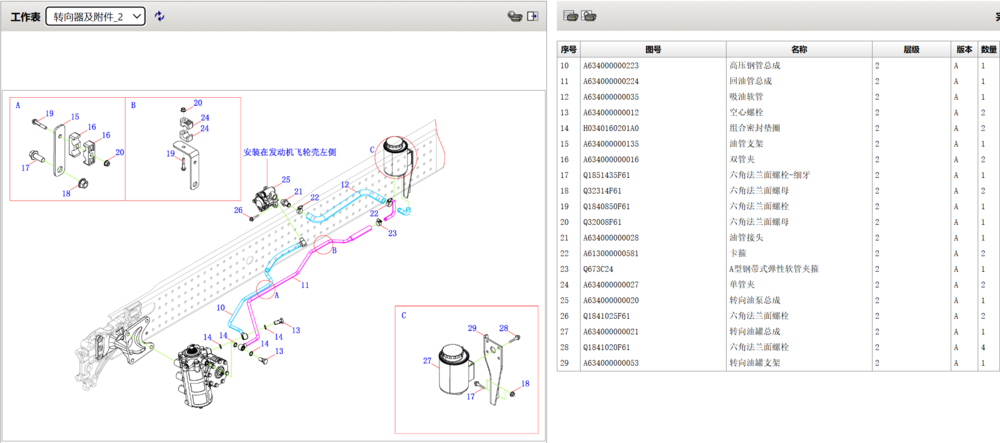1000x443 pixels.
Task: Select part number A634000000224 row
Action: coord(625,81)
